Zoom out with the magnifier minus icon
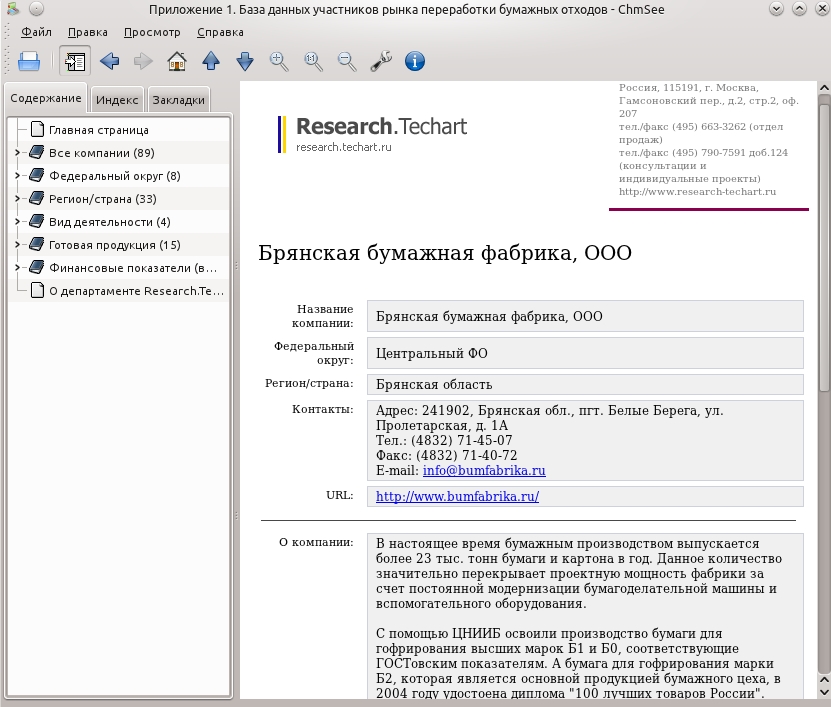 pos(347,61)
